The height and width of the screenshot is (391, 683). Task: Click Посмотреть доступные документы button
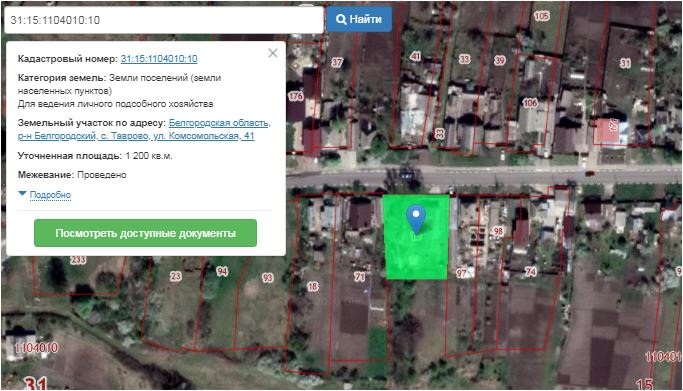[145, 233]
